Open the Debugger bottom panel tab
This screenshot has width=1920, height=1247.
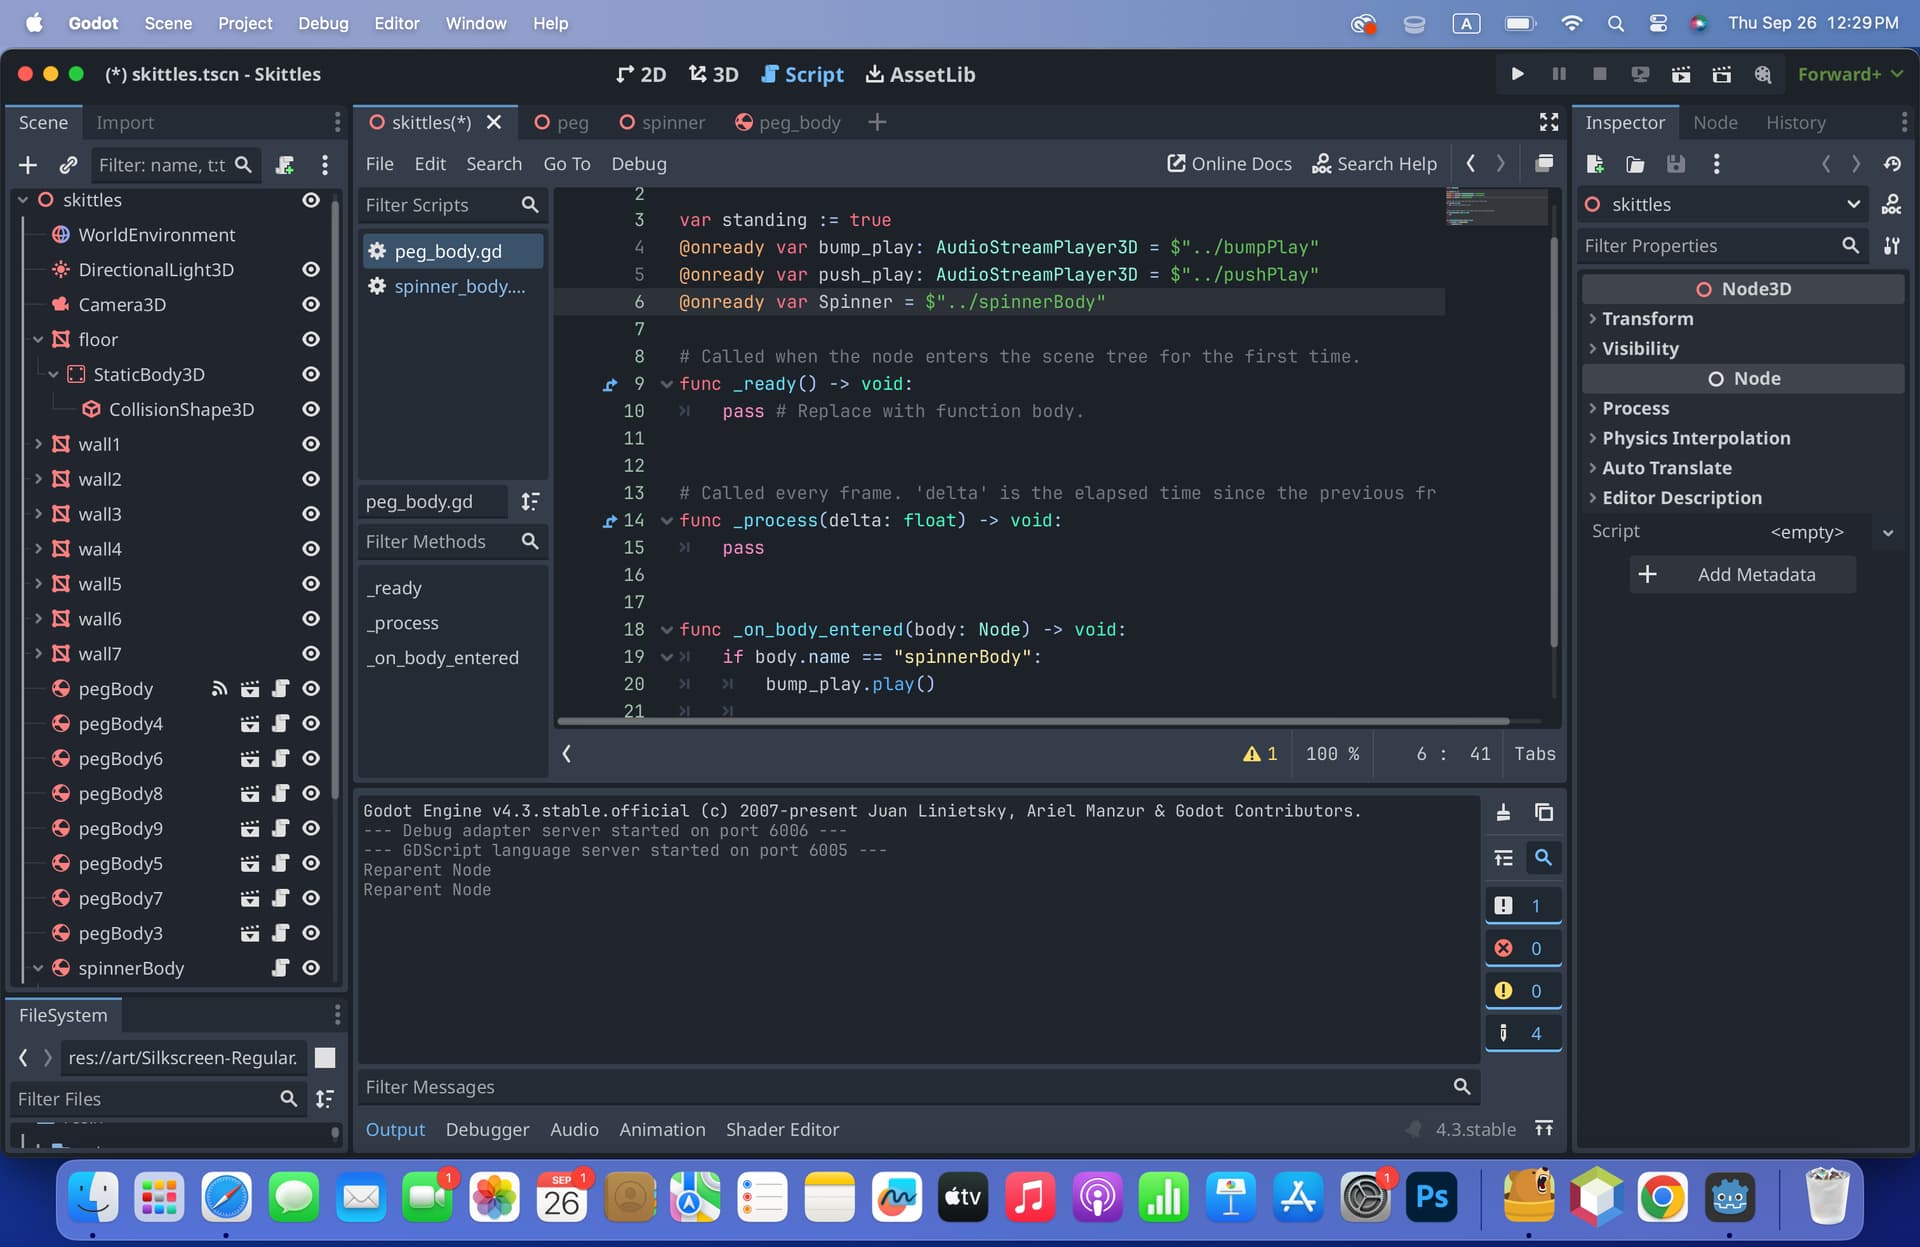point(487,1129)
